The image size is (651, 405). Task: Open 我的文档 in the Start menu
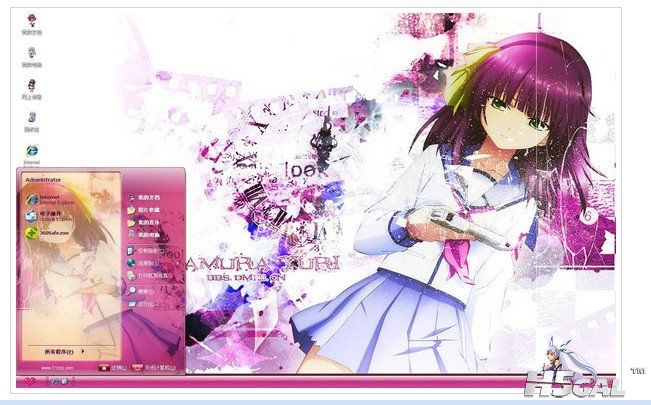click(144, 198)
